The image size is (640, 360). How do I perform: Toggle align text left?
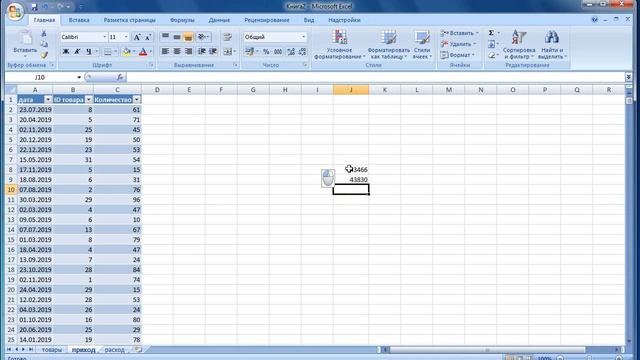pos(165,51)
